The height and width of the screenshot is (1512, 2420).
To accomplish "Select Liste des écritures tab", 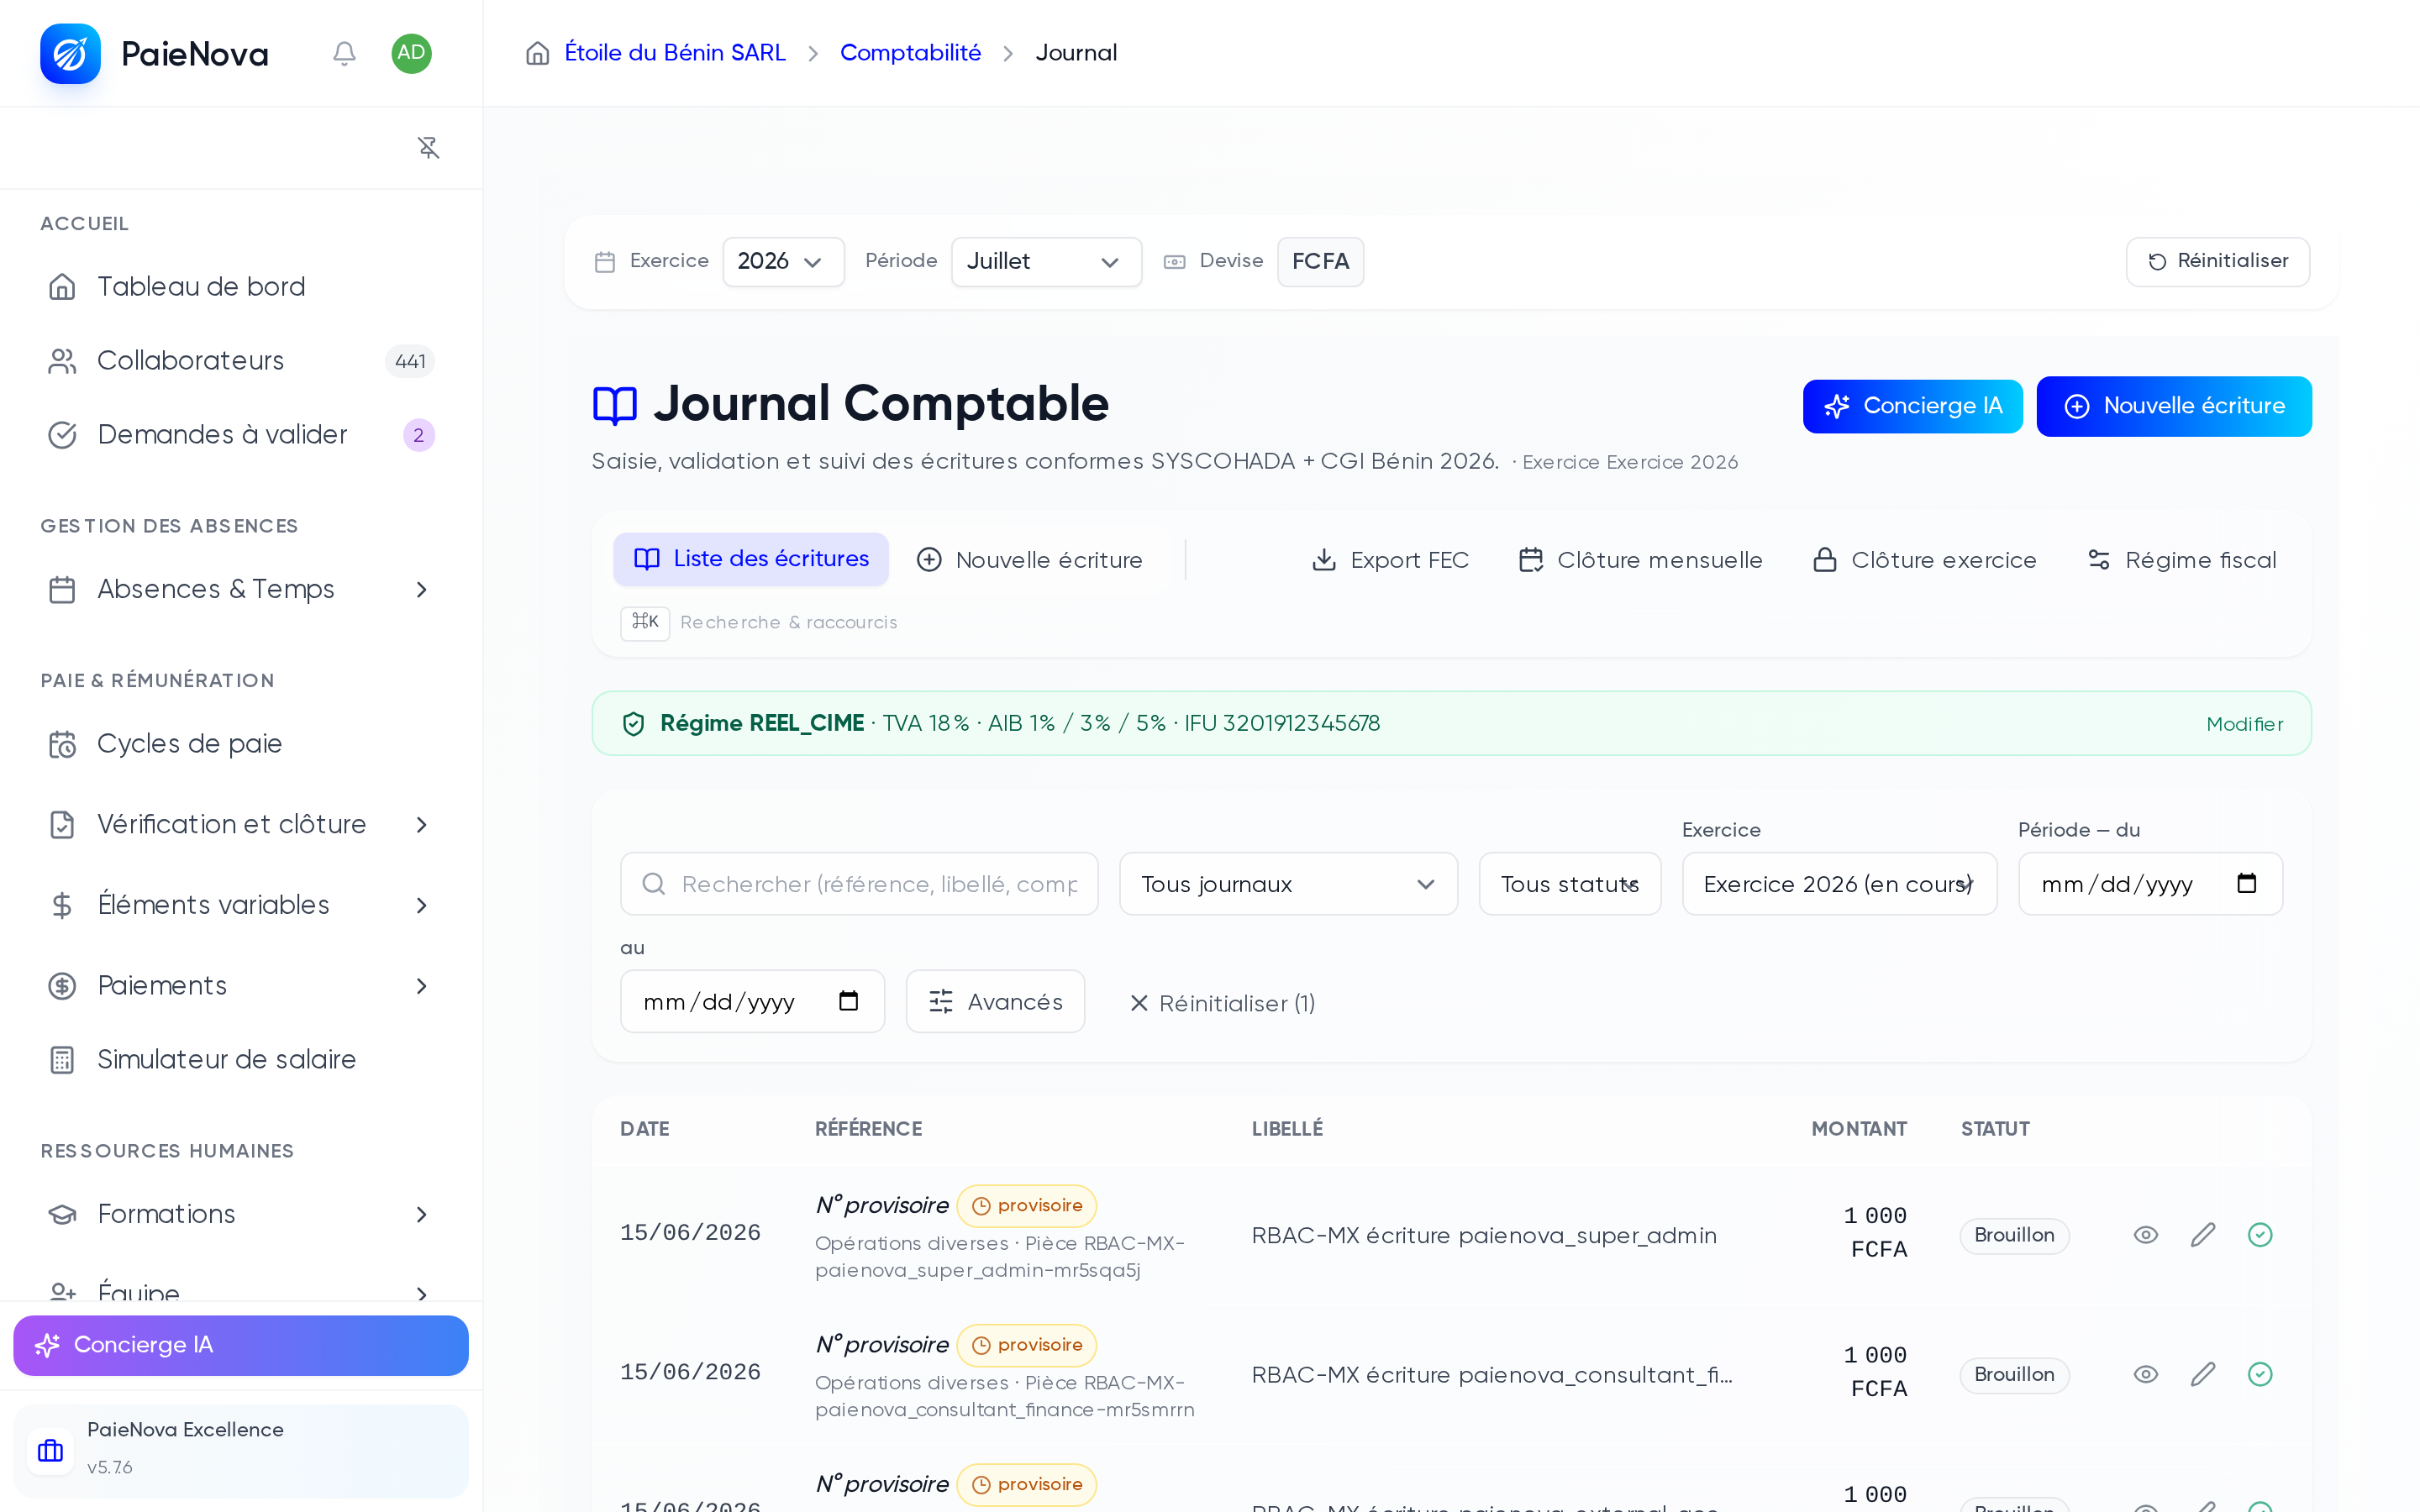I will pos(751,559).
